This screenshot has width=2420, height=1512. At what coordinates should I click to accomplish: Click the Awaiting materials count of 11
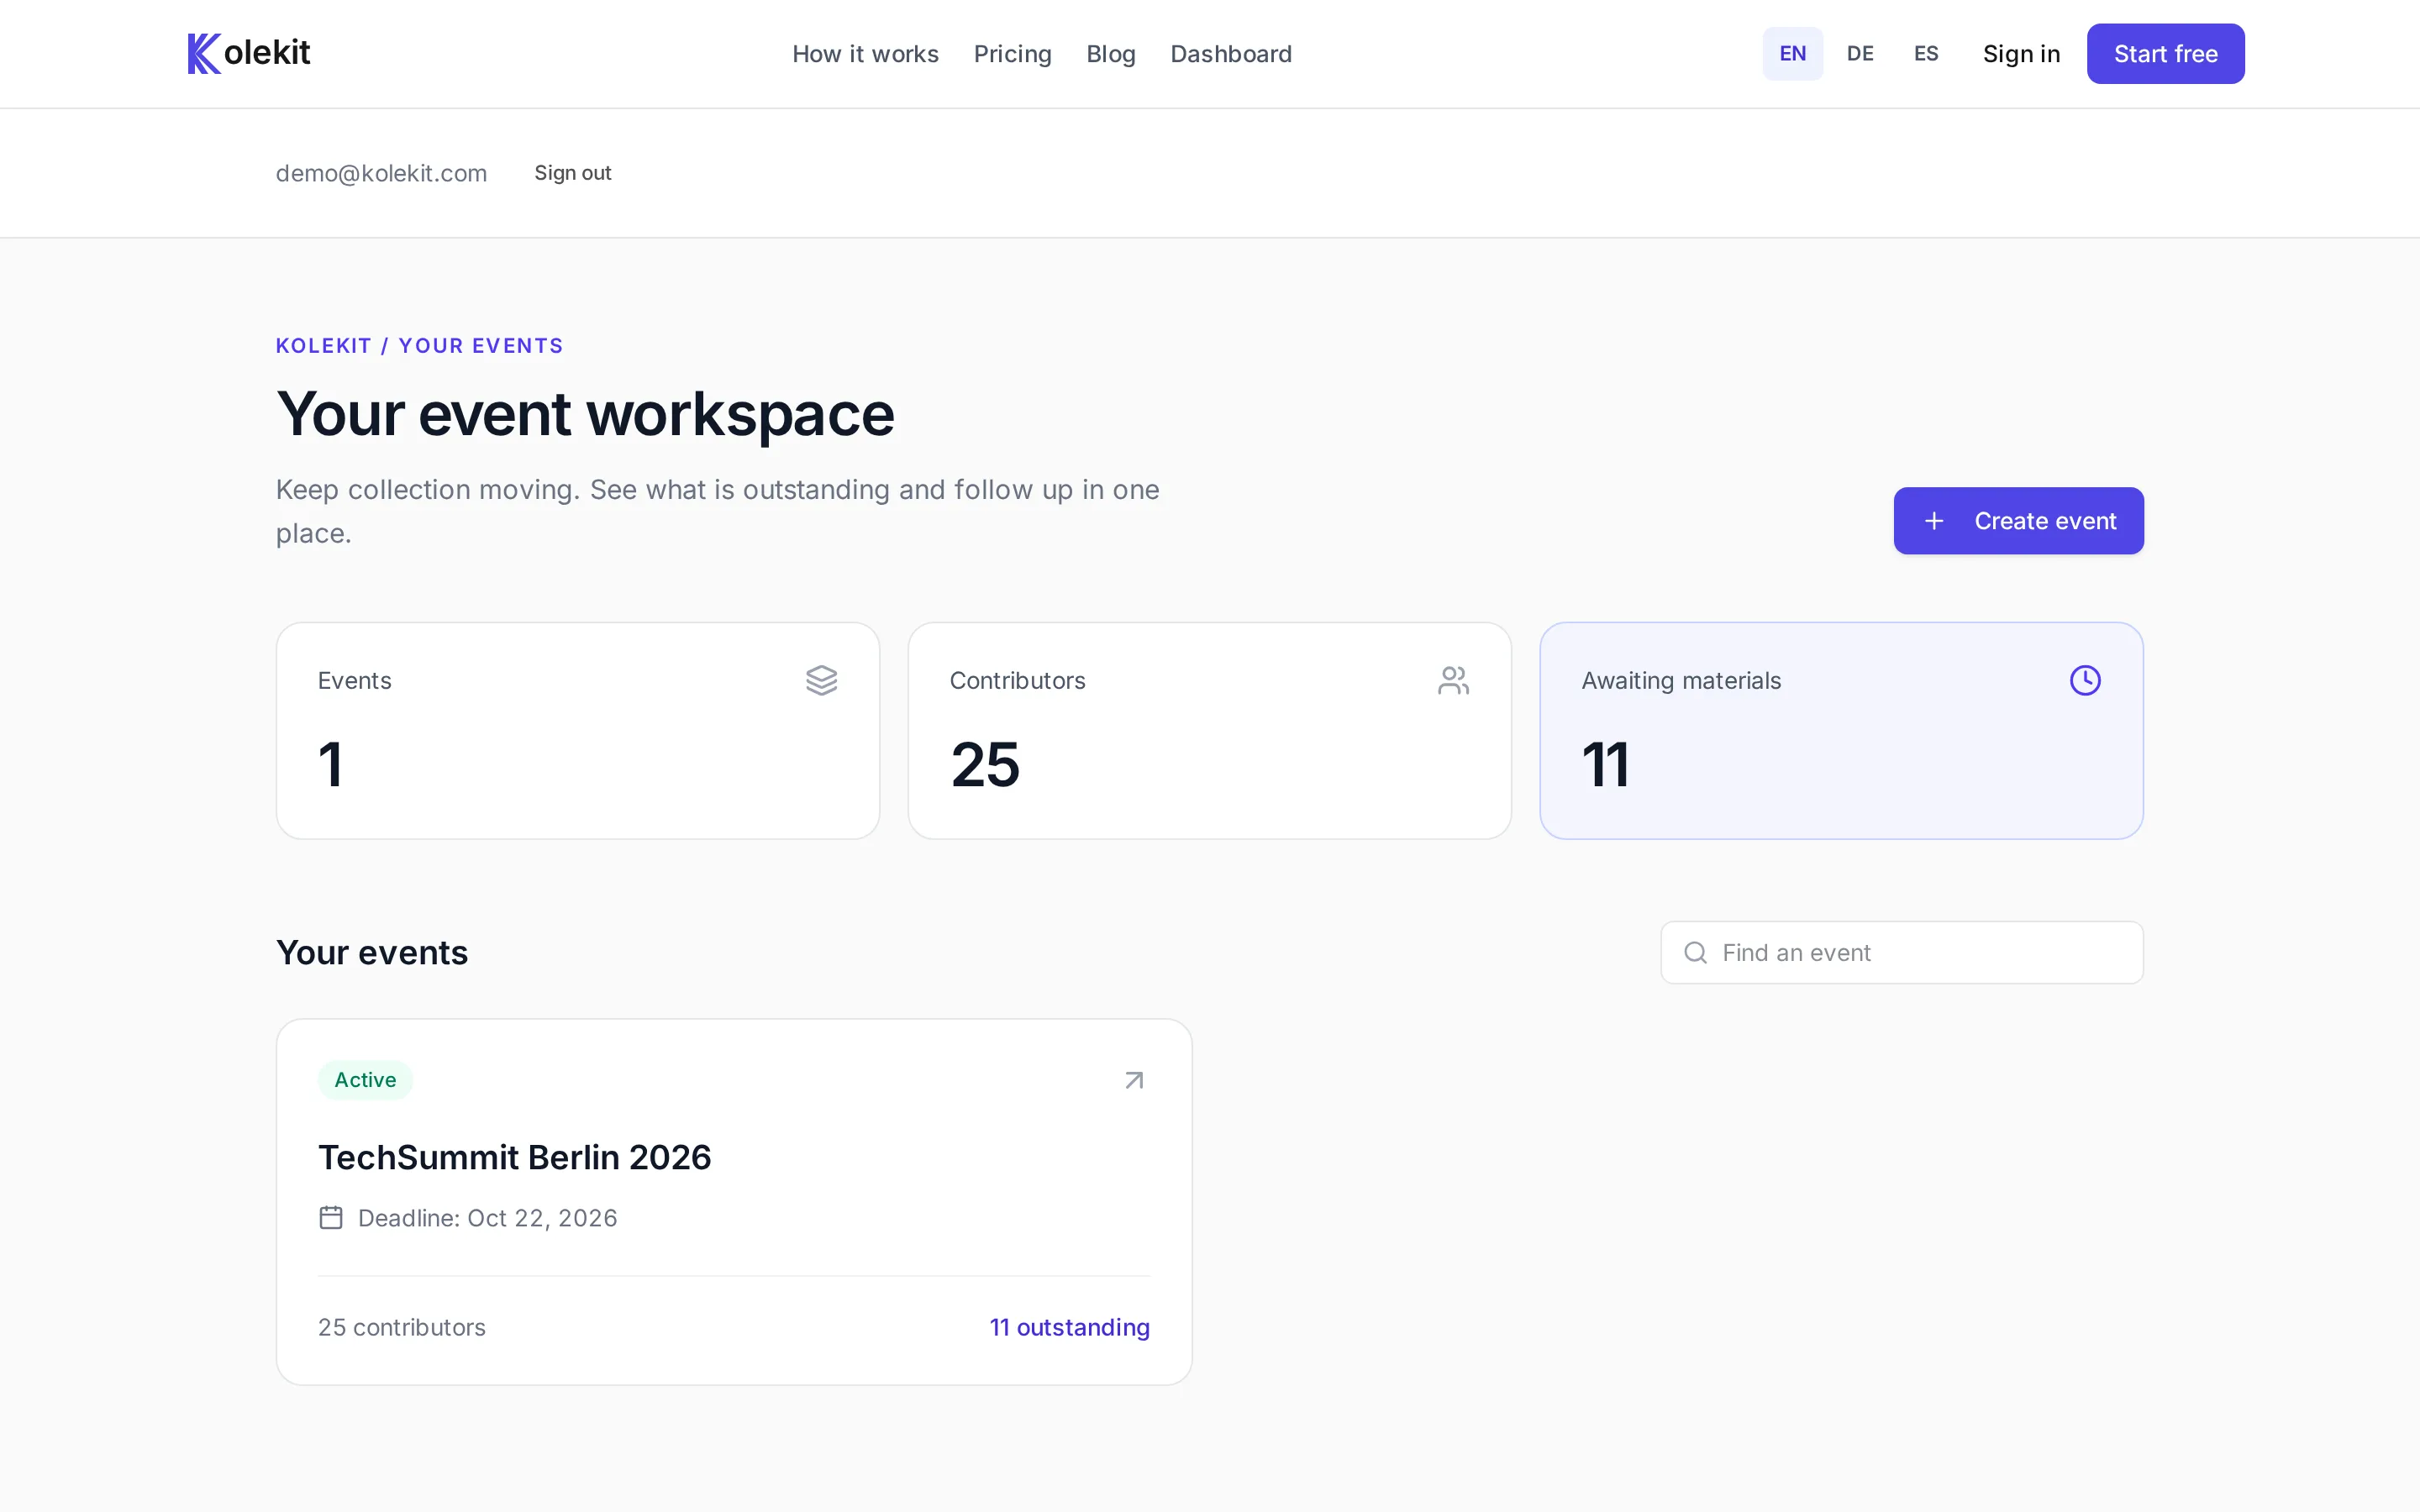click(x=1606, y=765)
